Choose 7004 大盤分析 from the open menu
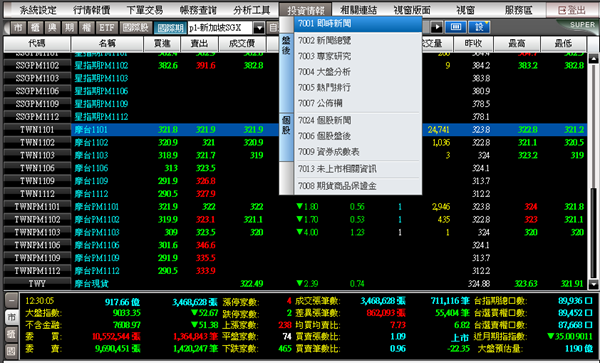This screenshot has height=363, width=600. (324, 72)
